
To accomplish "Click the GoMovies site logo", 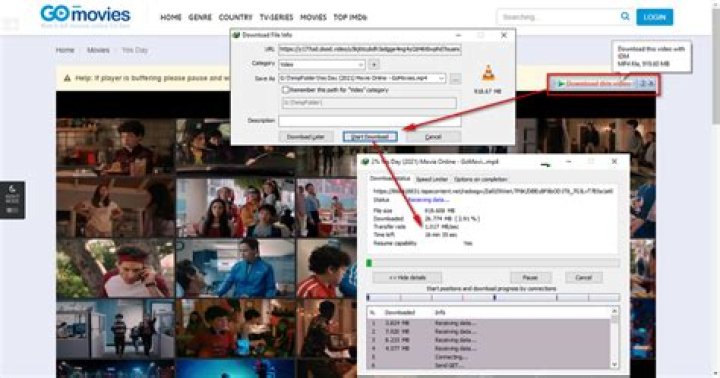I will point(85,15).
